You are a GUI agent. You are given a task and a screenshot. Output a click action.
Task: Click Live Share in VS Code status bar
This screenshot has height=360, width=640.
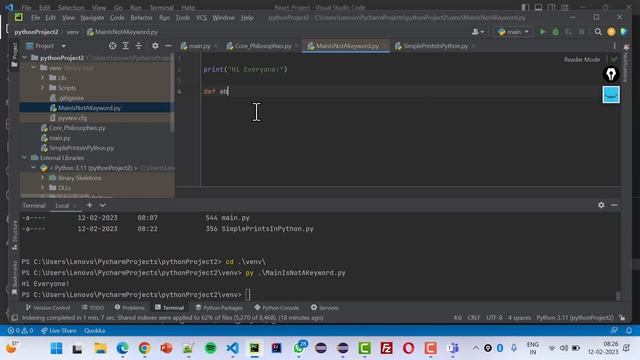(x=58, y=331)
